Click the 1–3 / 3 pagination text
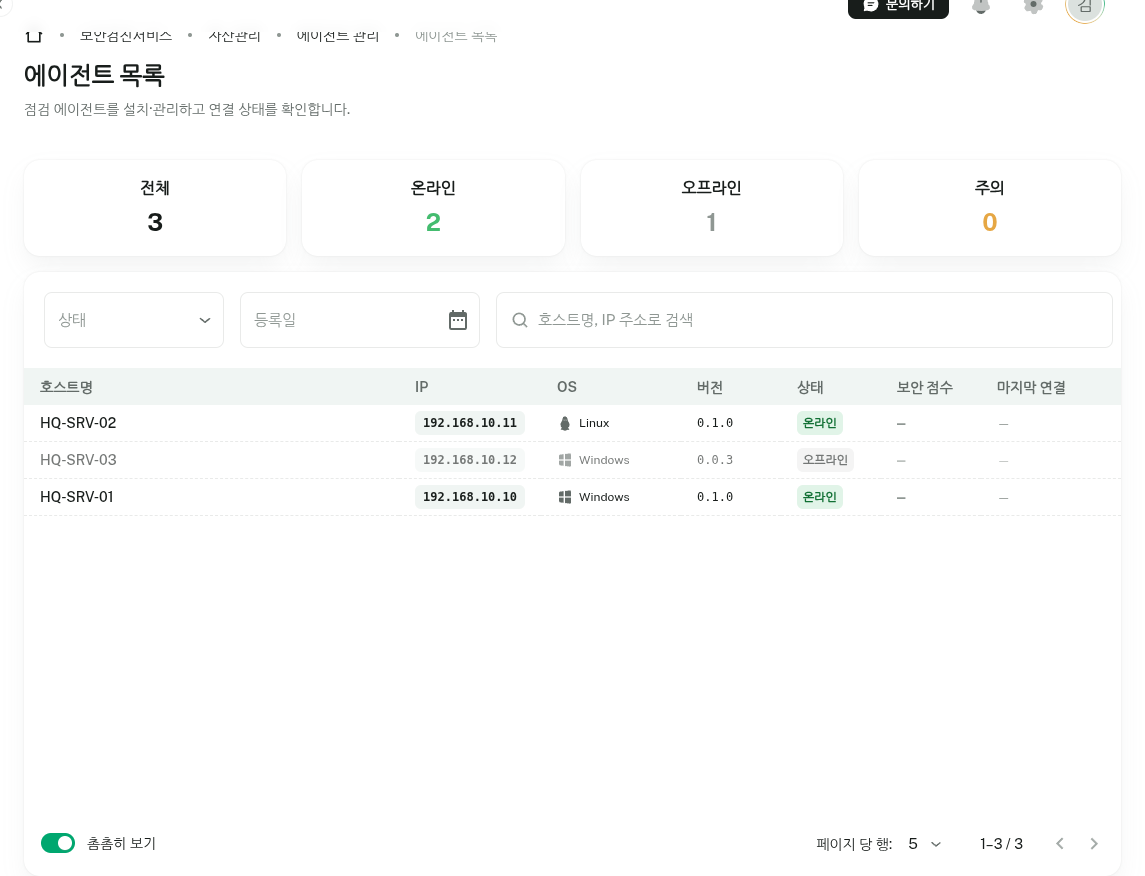The width and height of the screenshot is (1145, 876). tap(1001, 844)
